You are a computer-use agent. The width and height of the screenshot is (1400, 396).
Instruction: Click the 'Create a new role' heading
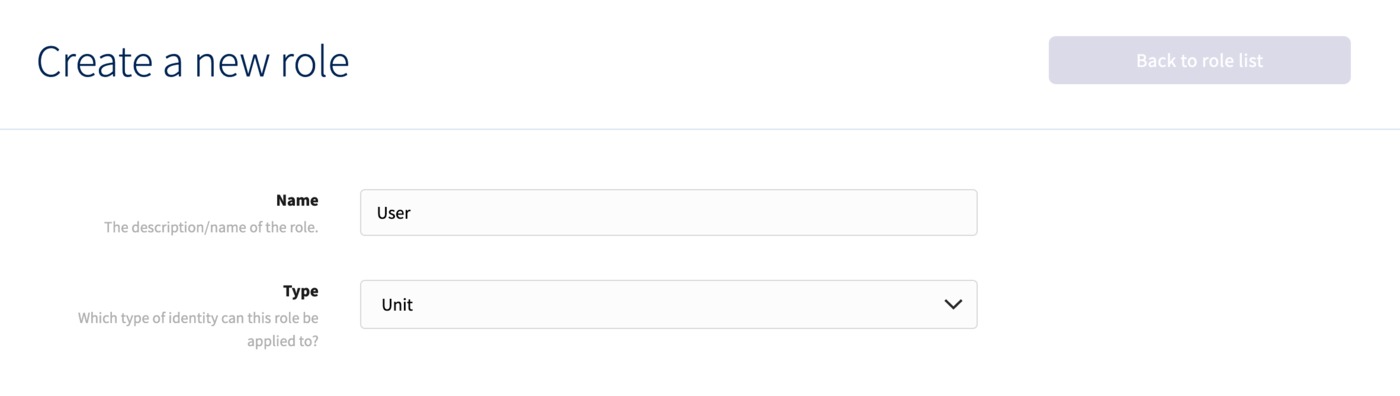pos(193,61)
